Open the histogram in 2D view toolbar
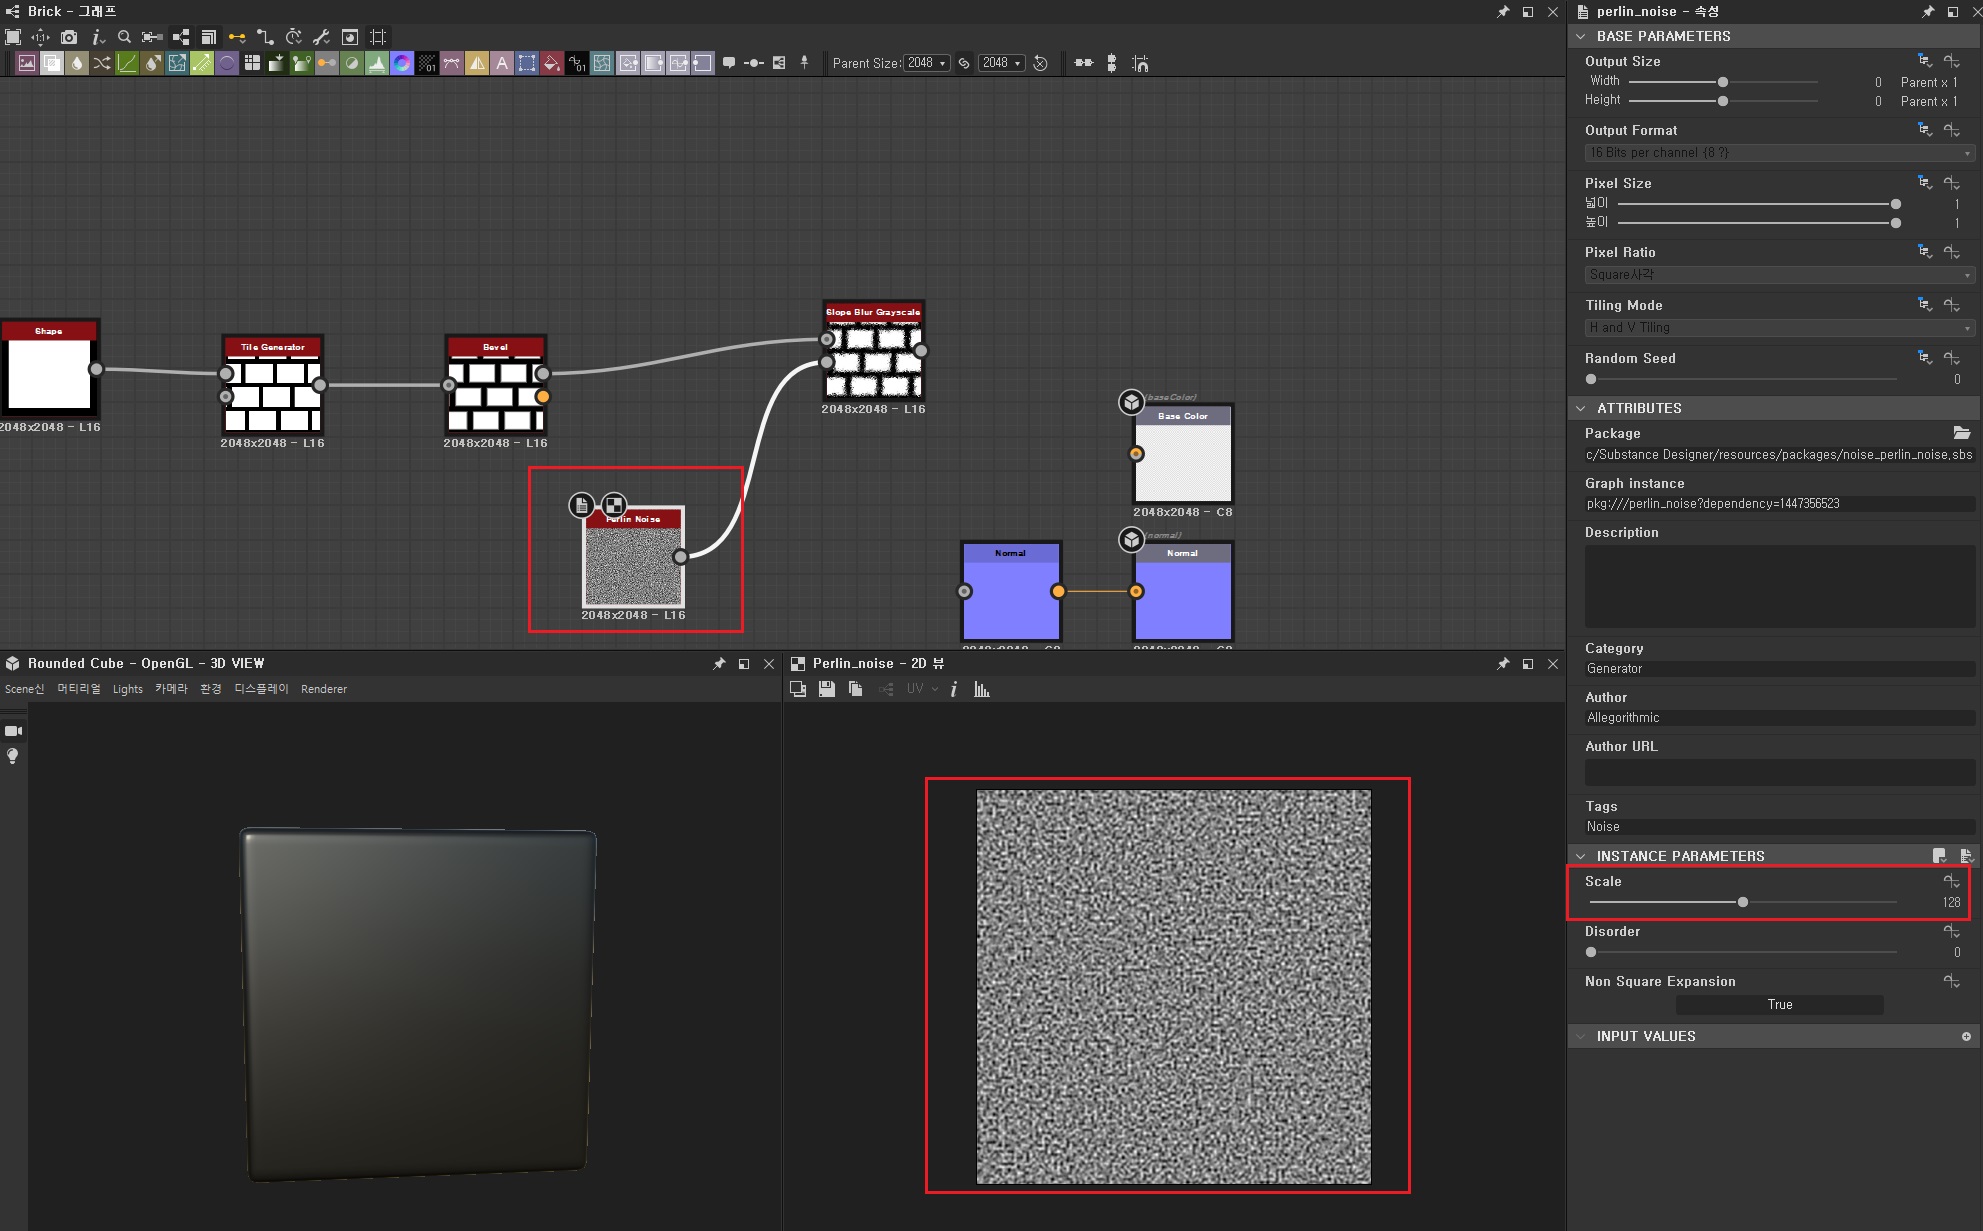 tap(982, 690)
